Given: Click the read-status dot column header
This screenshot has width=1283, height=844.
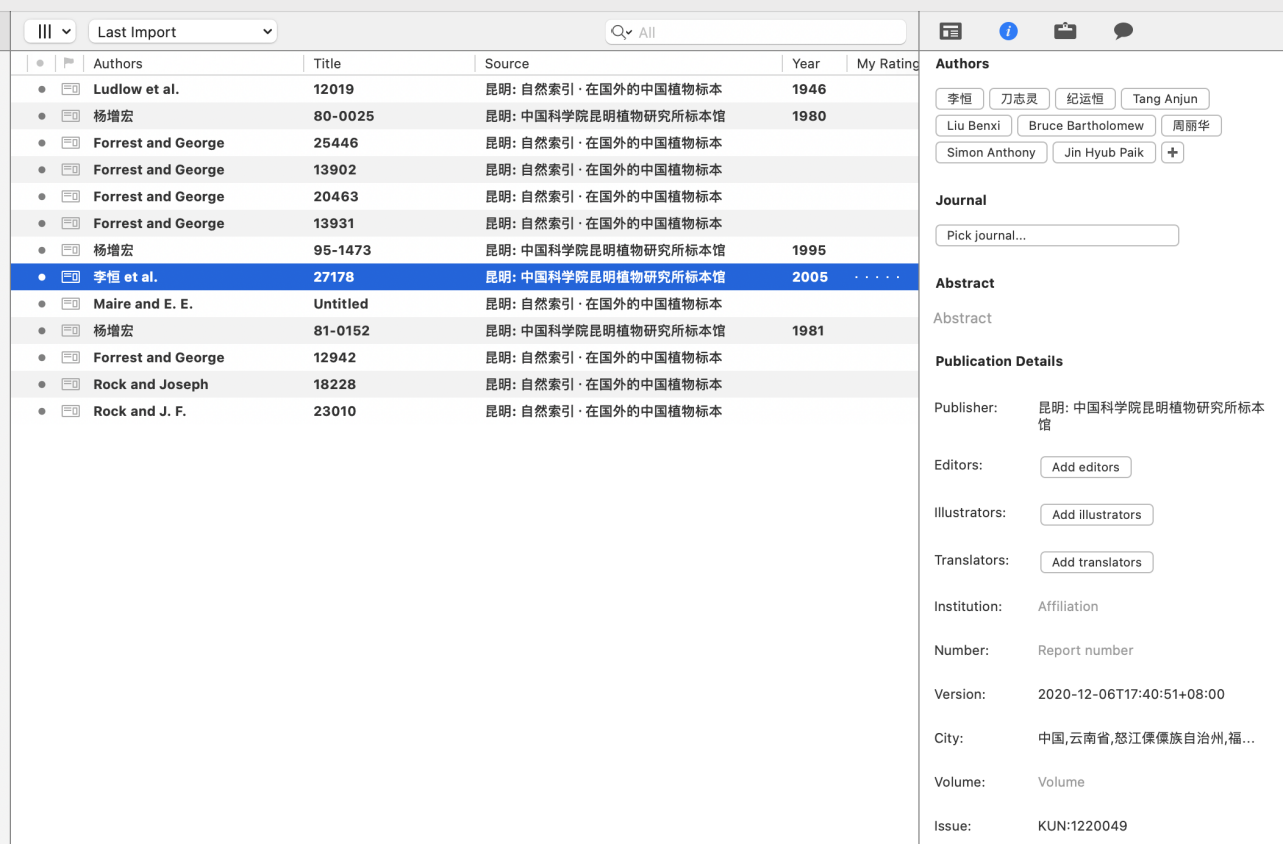Looking at the screenshot, I should (40, 63).
